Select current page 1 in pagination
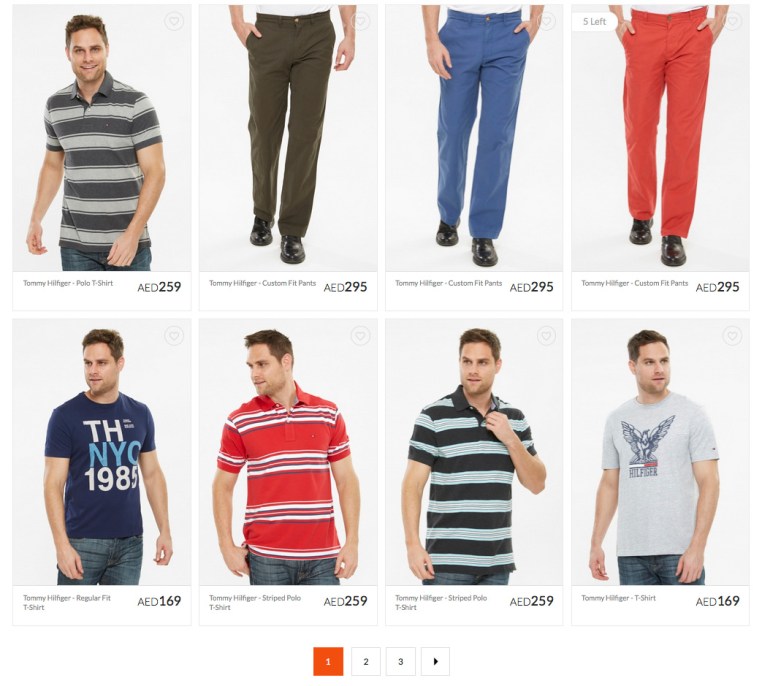This screenshot has height=686, width=762. 328,661
